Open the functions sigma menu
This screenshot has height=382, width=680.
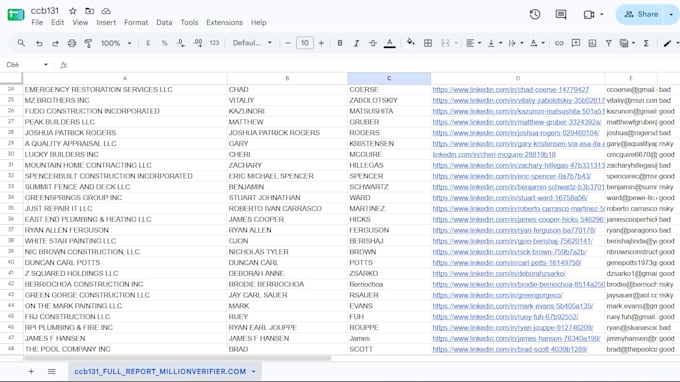click(646, 43)
